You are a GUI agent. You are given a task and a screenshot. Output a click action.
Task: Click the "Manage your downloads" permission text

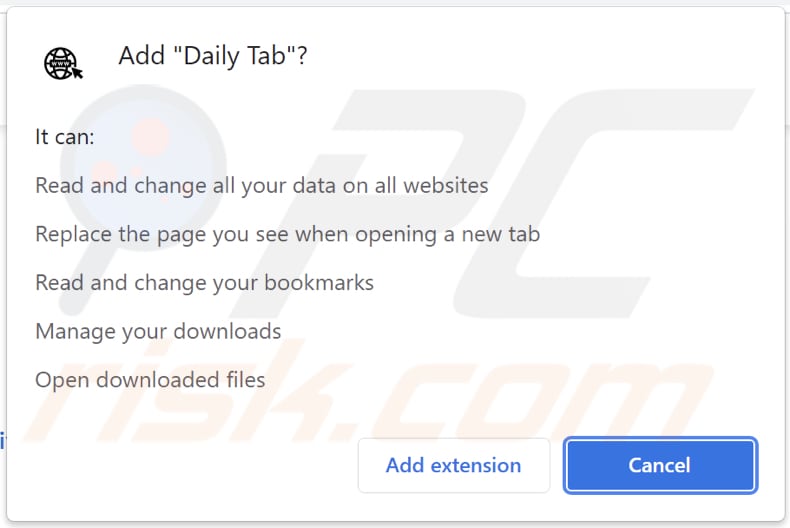158,331
